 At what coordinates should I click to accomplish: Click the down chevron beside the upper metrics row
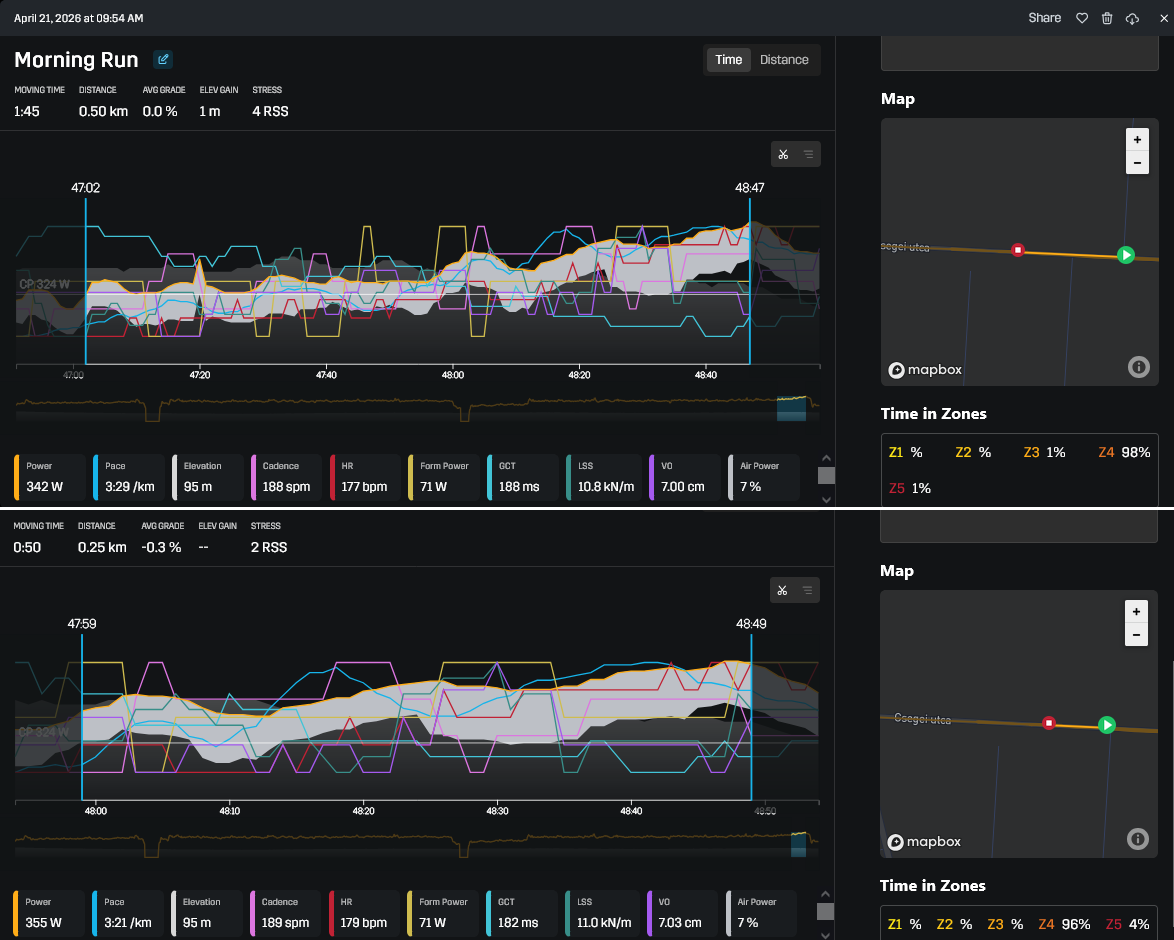(x=826, y=498)
